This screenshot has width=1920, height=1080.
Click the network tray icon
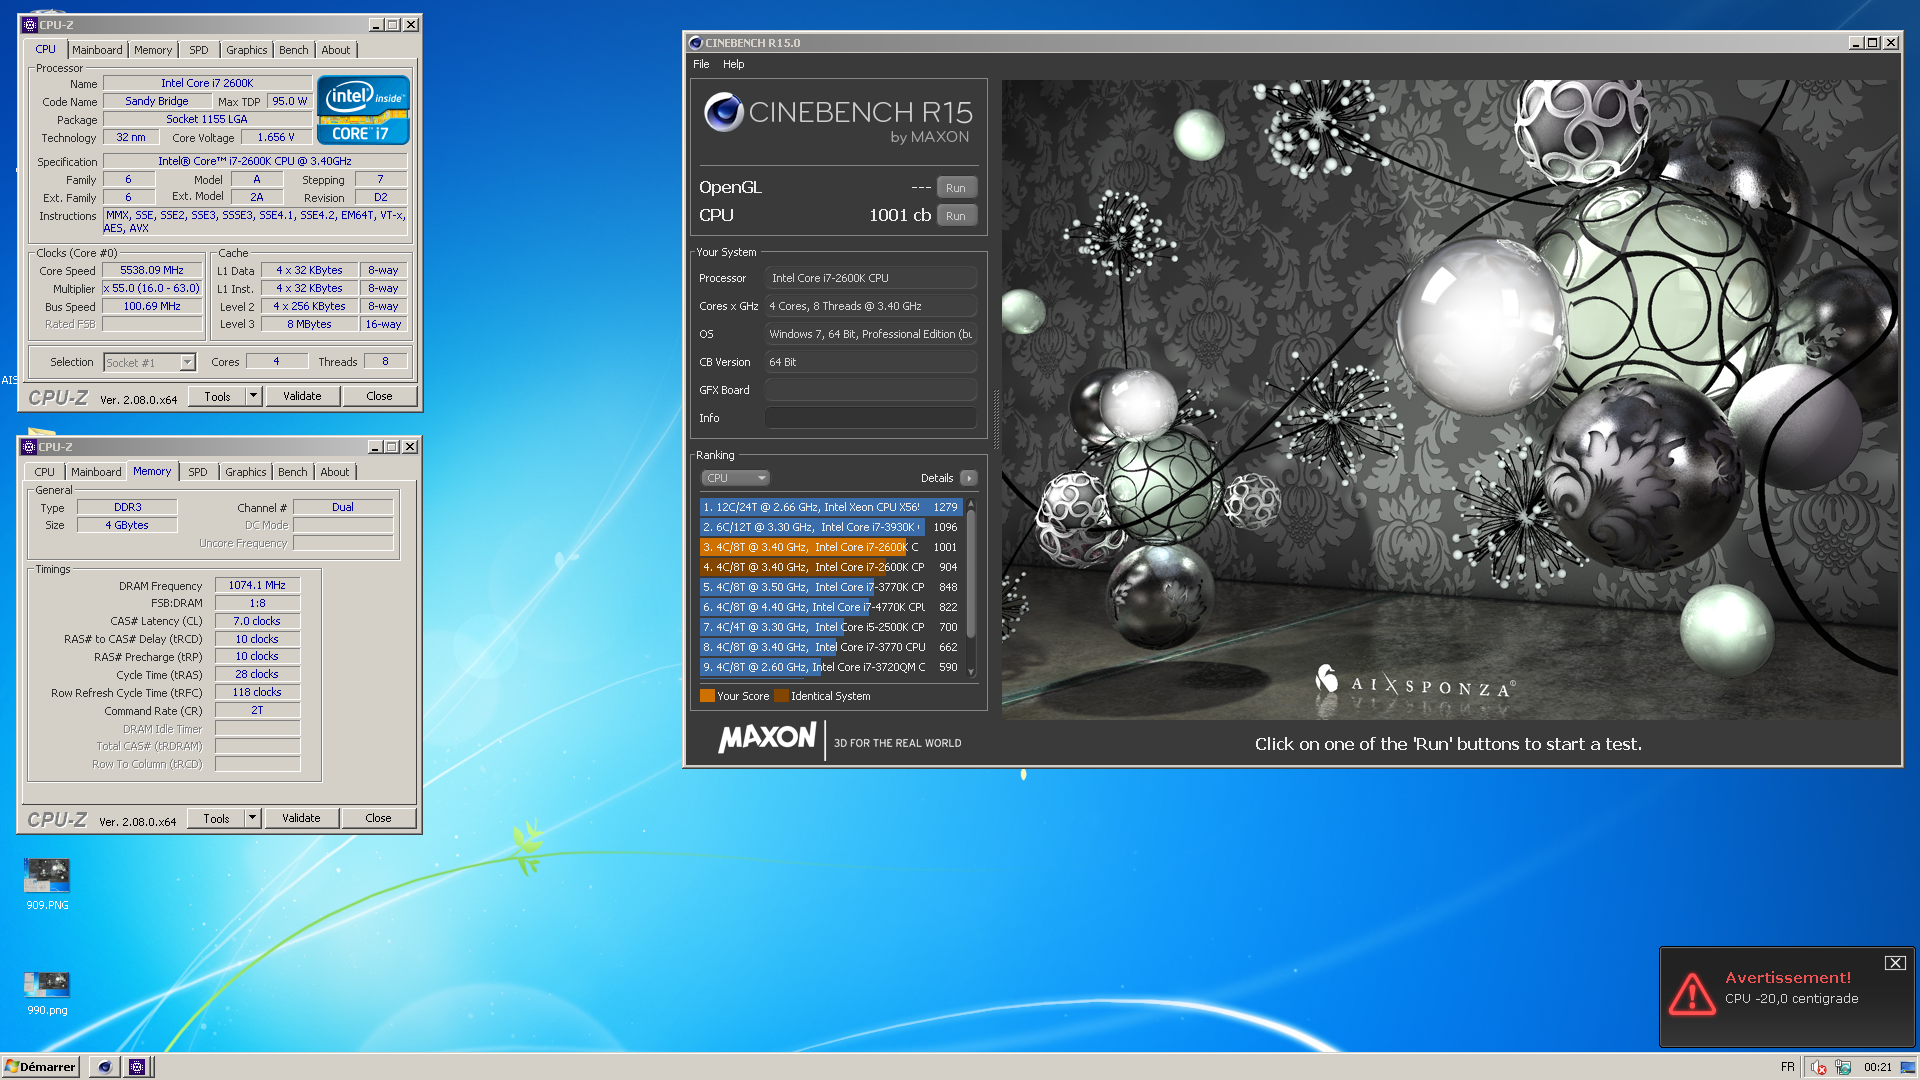tap(1843, 1067)
